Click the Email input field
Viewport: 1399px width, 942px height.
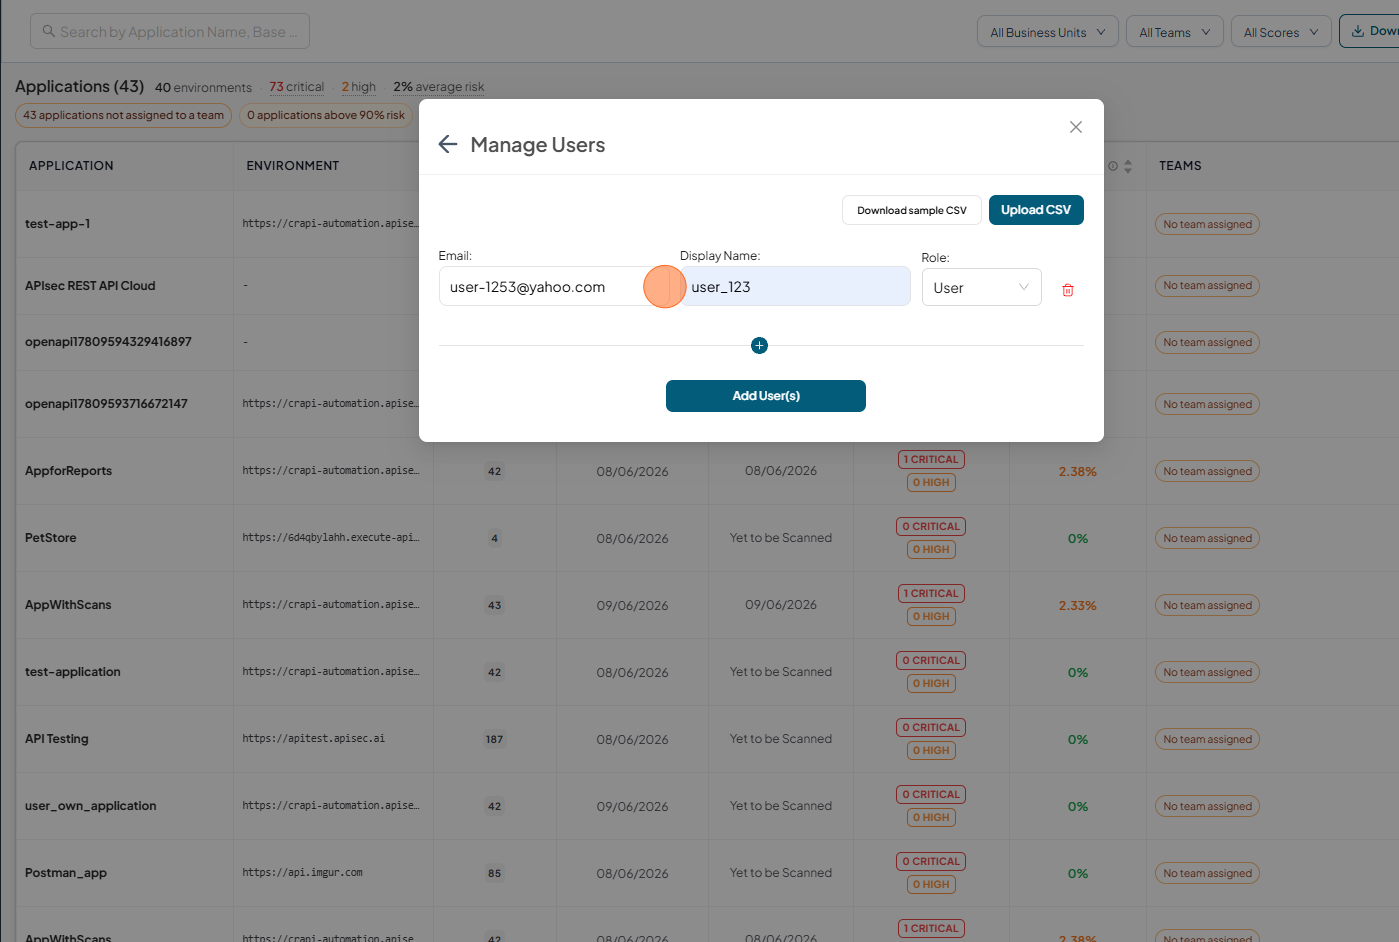(x=555, y=287)
